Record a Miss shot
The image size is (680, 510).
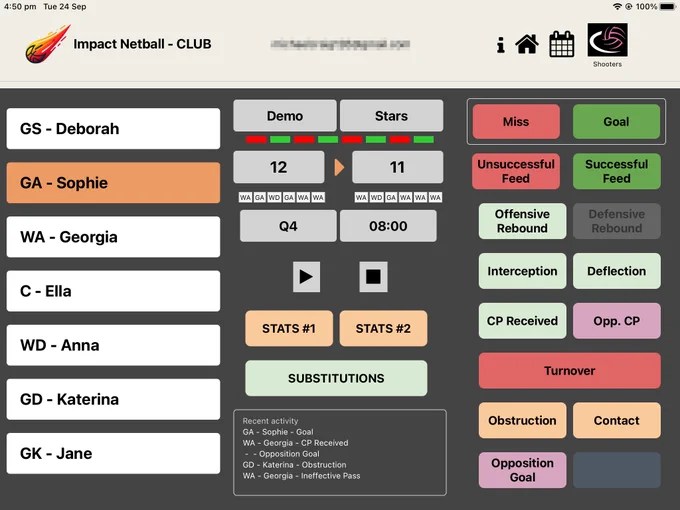click(x=516, y=122)
